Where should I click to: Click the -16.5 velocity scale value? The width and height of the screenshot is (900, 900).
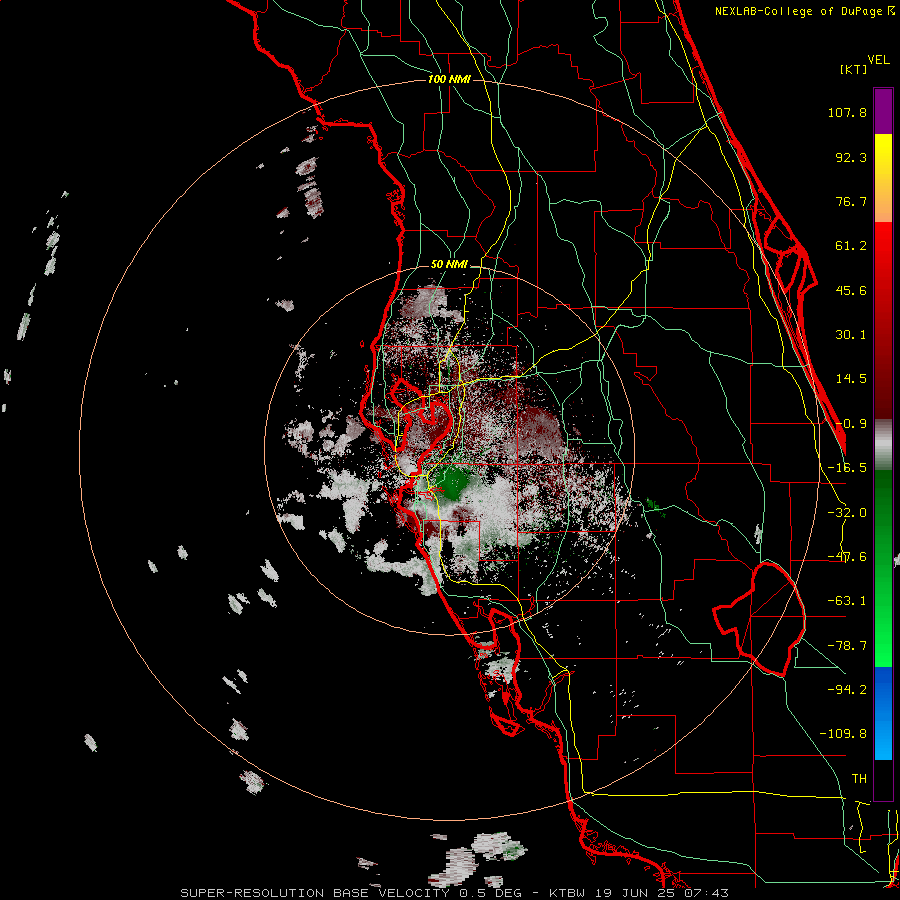pyautogui.click(x=847, y=468)
